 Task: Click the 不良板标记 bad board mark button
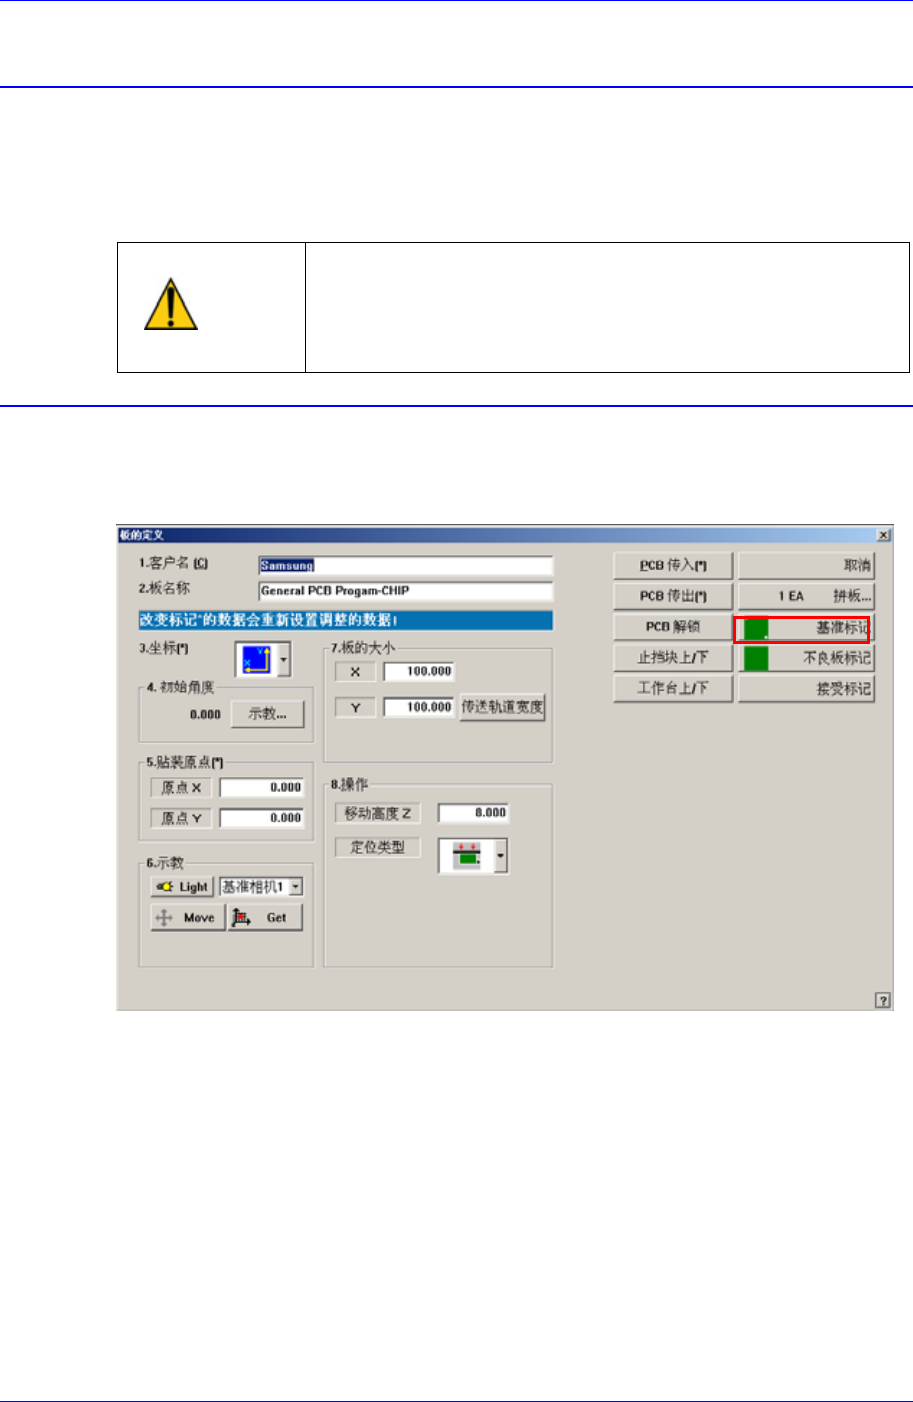point(807,658)
